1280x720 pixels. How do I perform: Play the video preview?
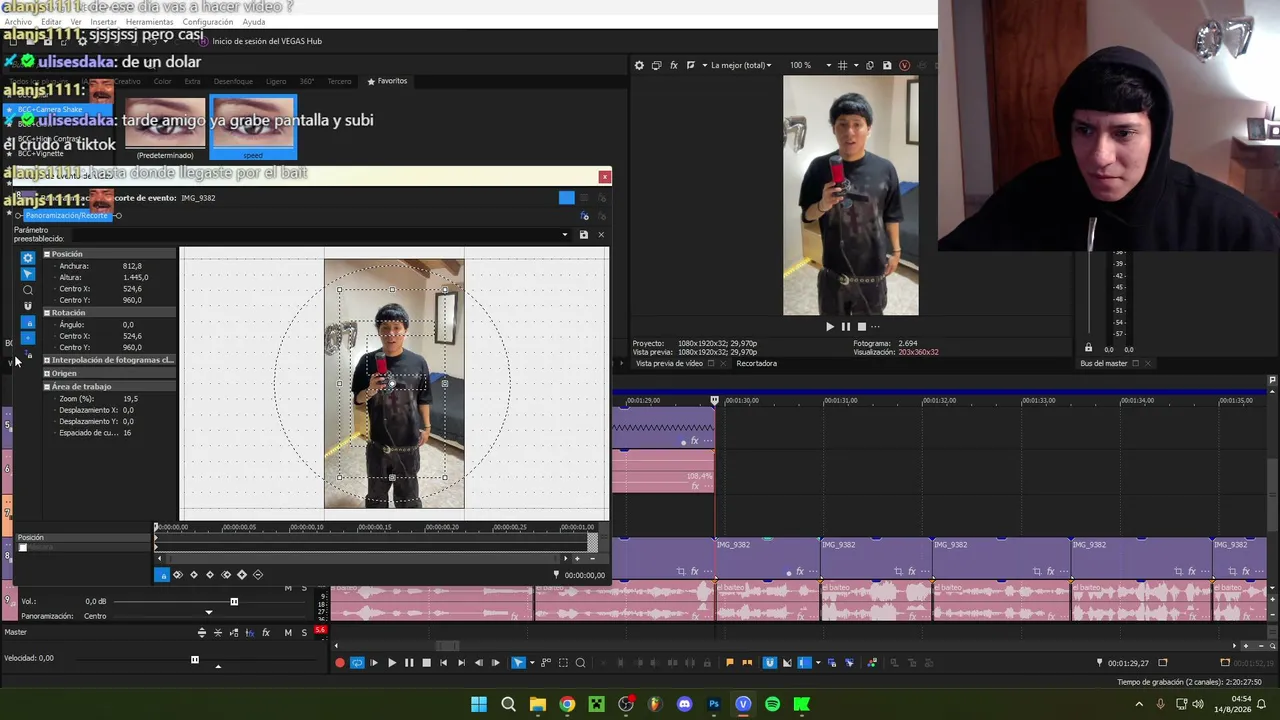click(829, 326)
